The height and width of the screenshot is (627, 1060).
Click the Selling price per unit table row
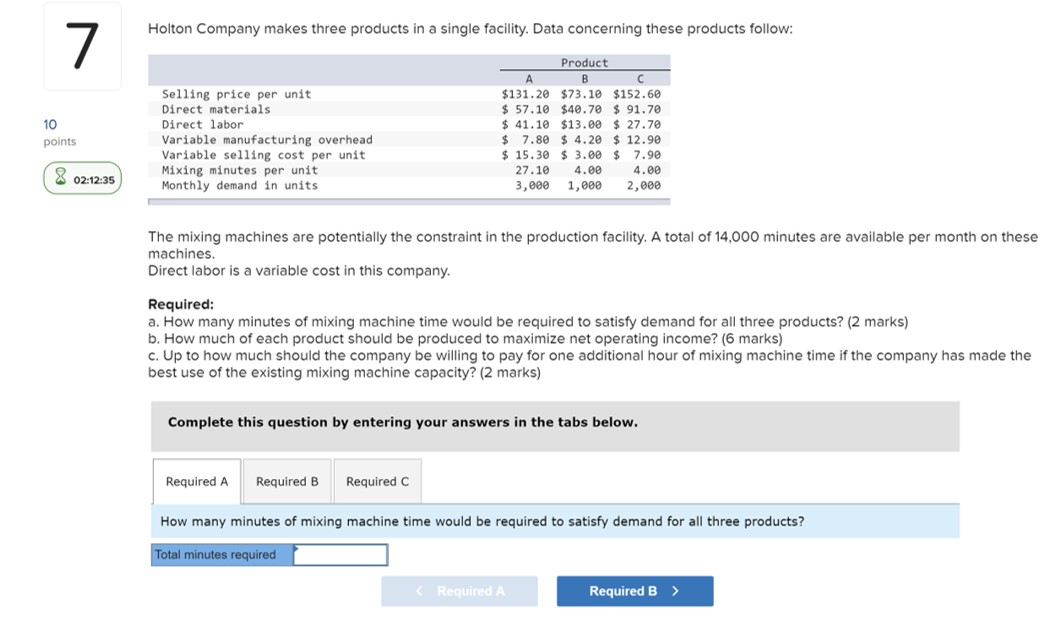[x=300, y=94]
